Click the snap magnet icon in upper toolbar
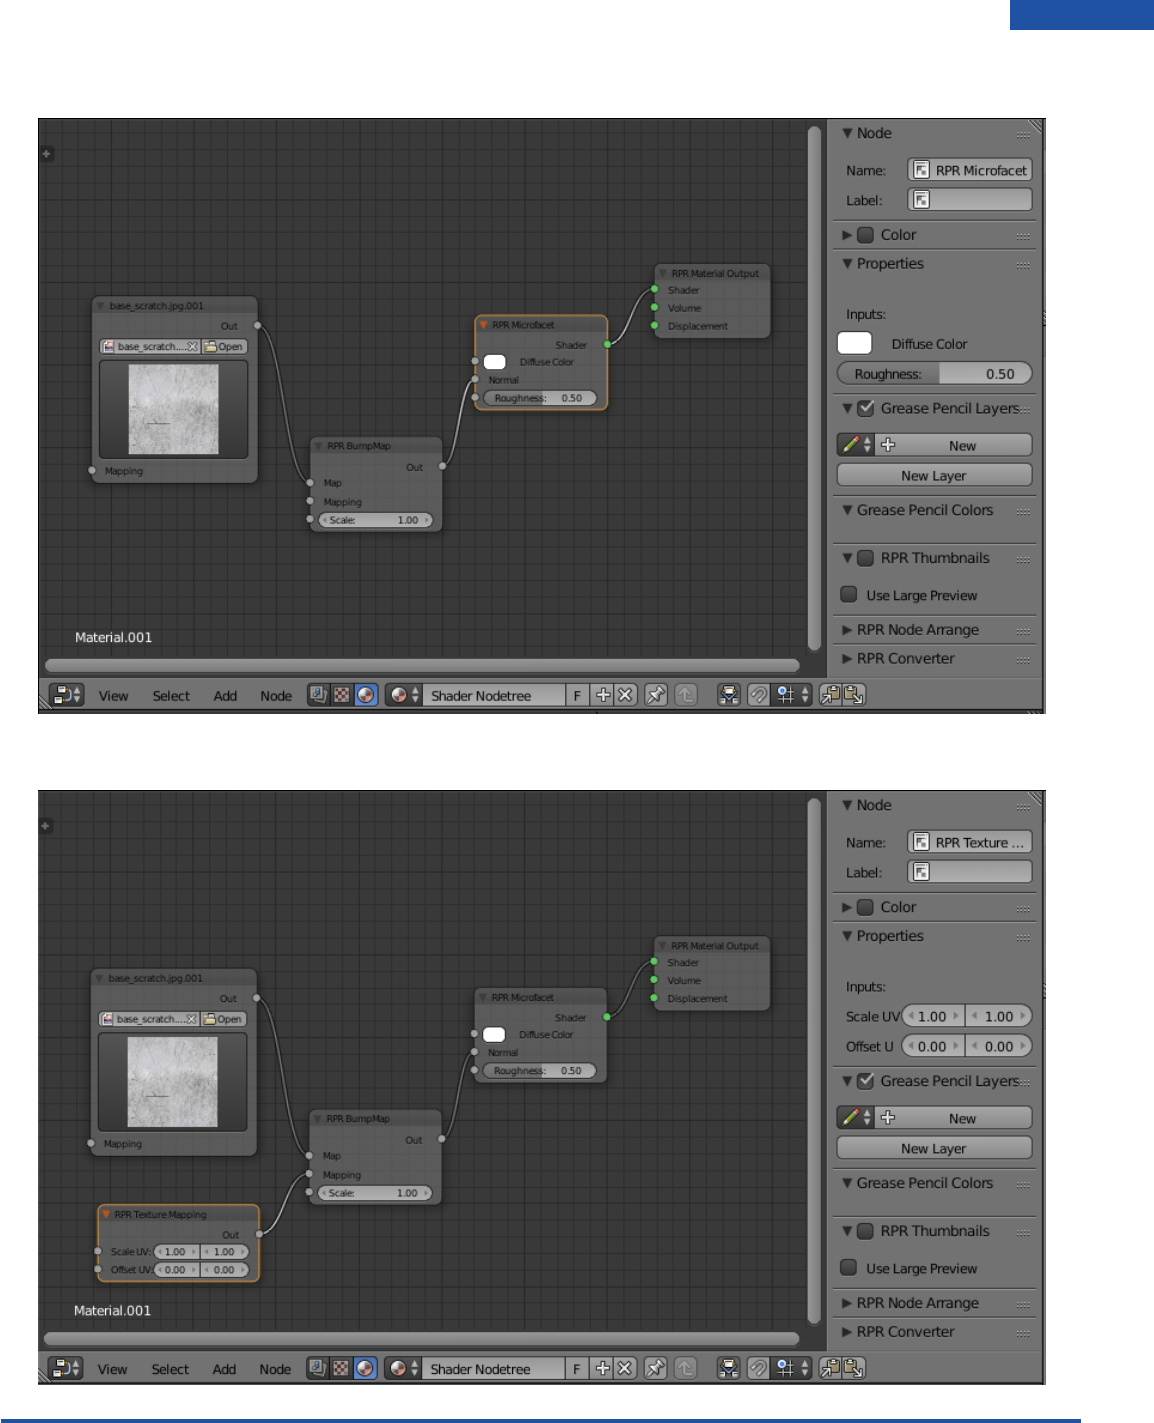Viewport: 1154px width, 1423px height. pos(759,695)
